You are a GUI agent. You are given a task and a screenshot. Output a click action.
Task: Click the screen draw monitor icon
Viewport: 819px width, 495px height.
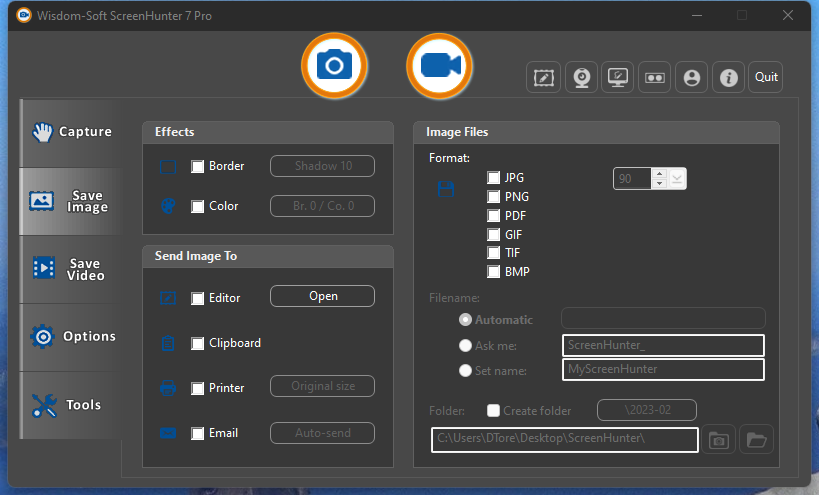617,77
